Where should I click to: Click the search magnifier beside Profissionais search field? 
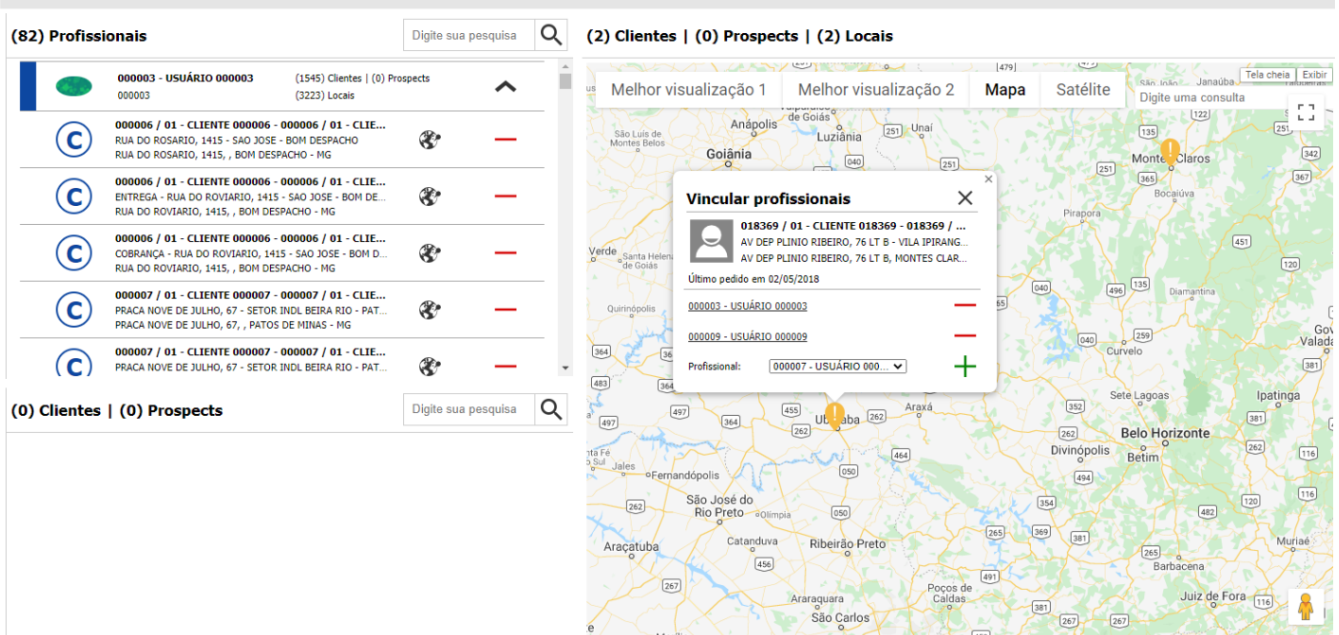[551, 35]
